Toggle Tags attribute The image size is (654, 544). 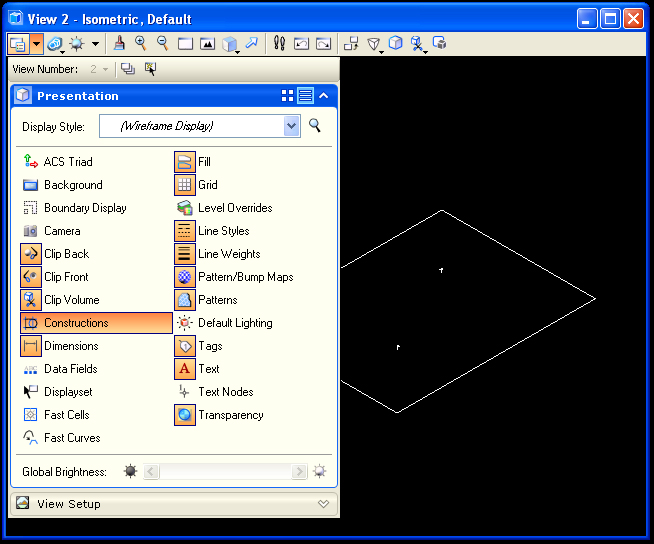pos(199,346)
